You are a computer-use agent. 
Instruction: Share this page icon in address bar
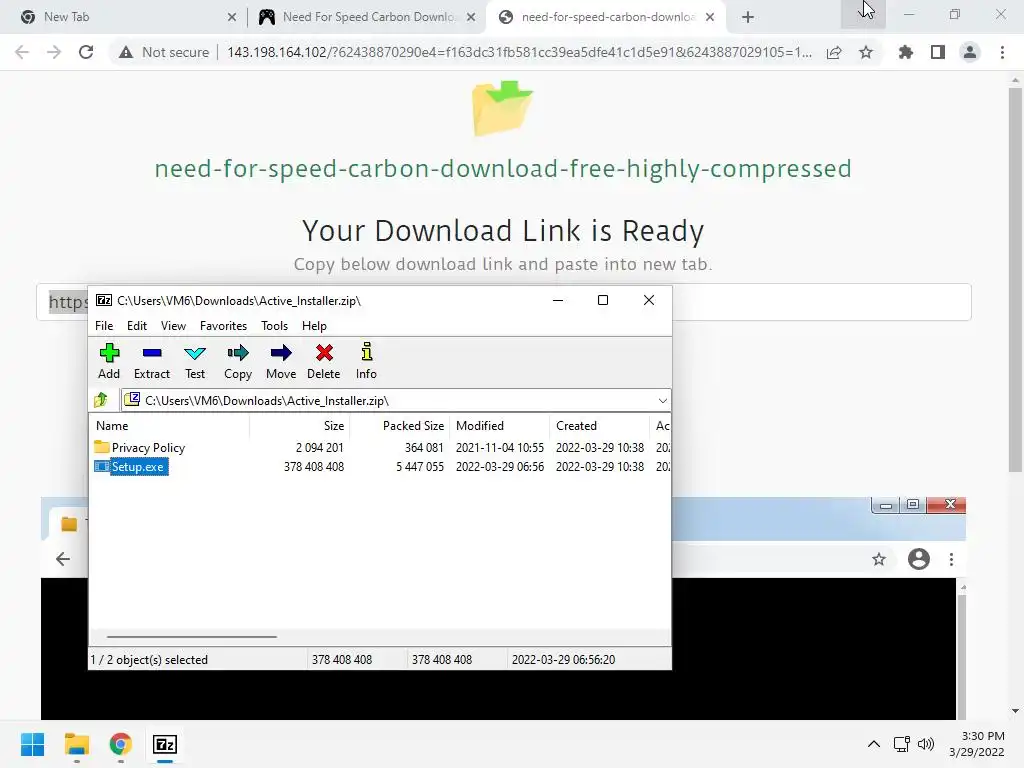(x=834, y=52)
